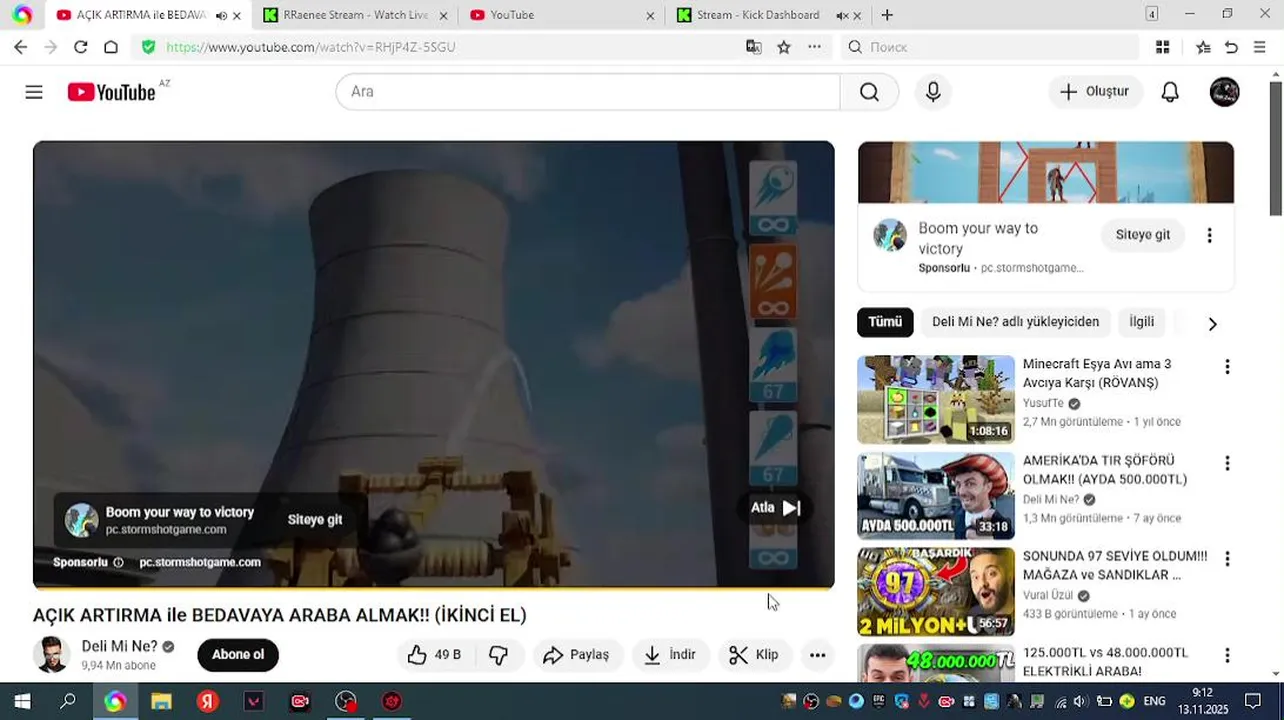Switch to the YouTube tab

562,15
